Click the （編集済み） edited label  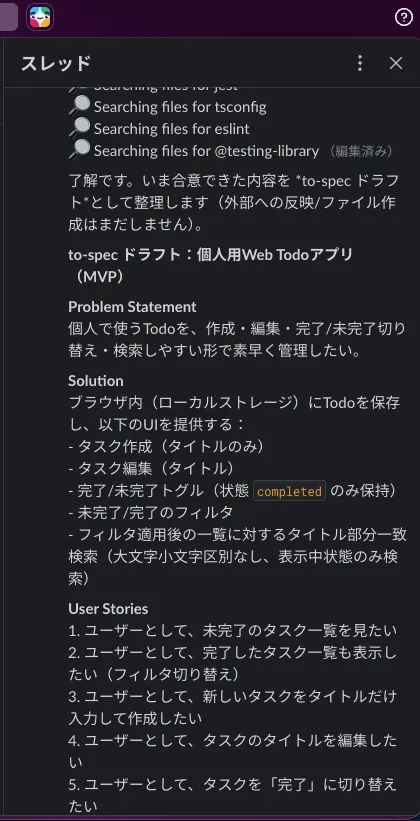360,151
